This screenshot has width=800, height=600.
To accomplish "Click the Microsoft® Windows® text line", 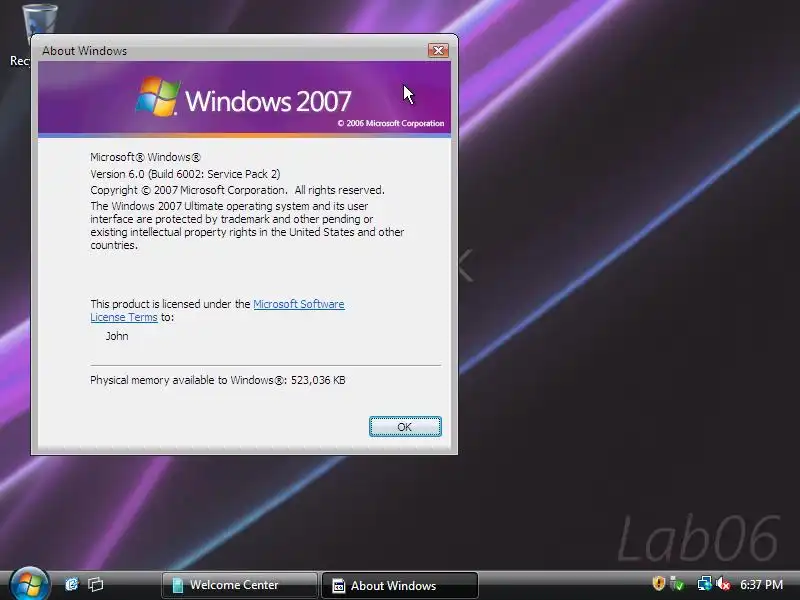I will point(145,157).
